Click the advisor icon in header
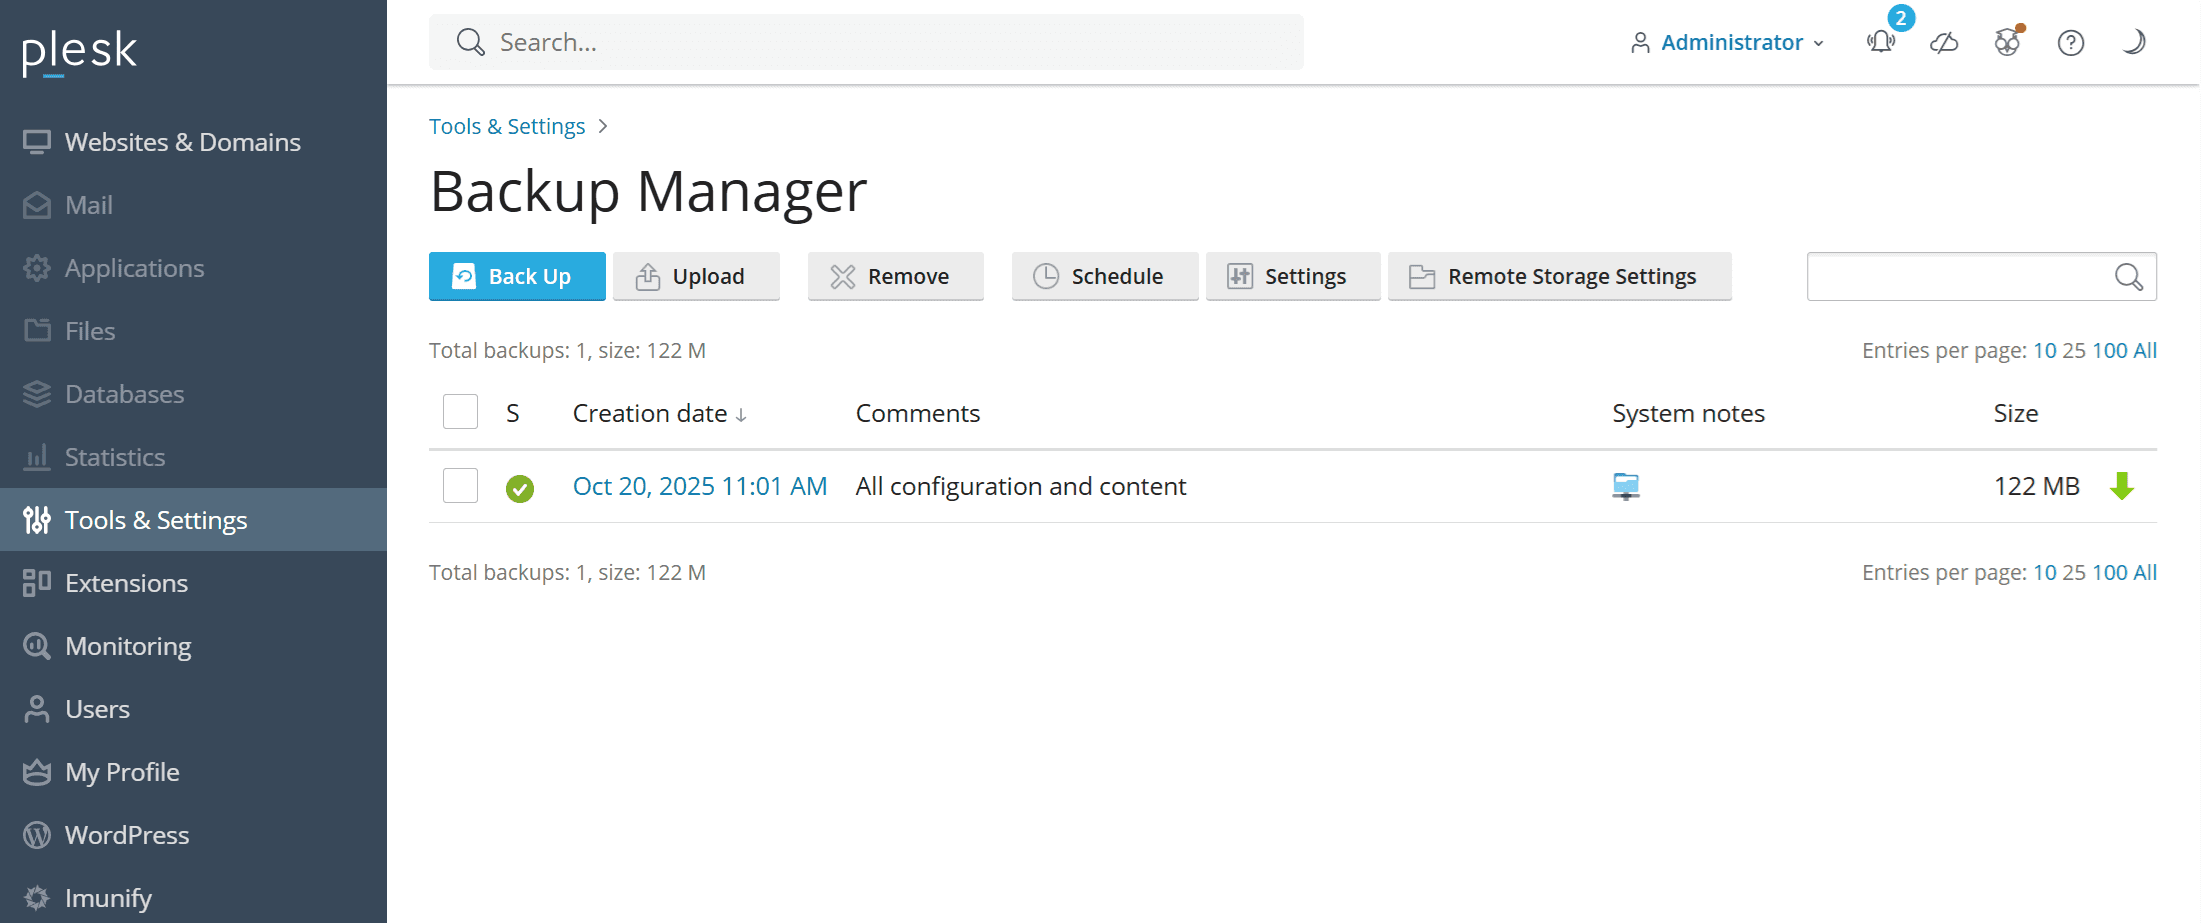The height and width of the screenshot is (923, 2201). (2007, 42)
